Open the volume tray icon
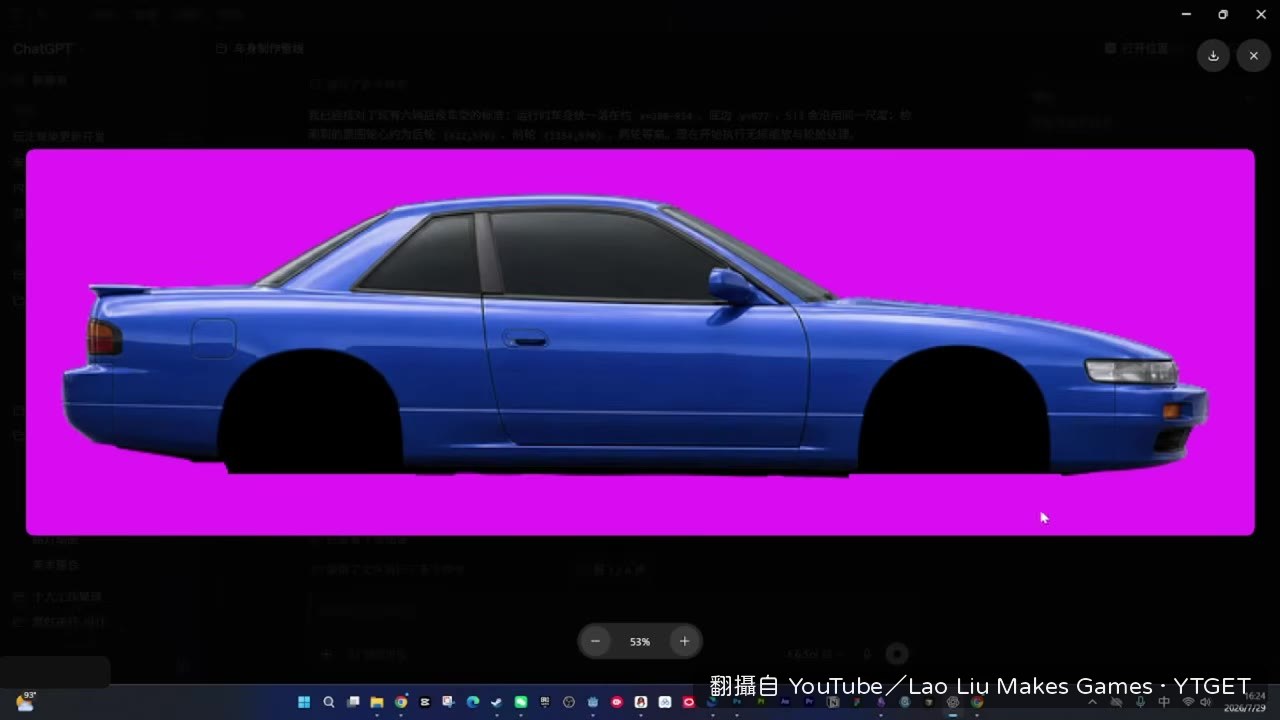Image resolution: width=1280 pixels, height=720 pixels. click(x=1206, y=702)
